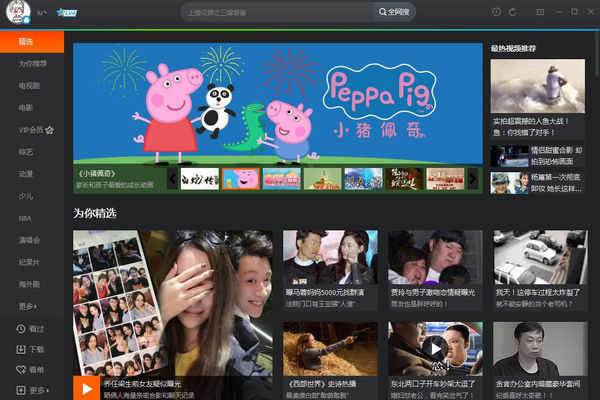Open 看单 heart watchlist icon
The height and width of the screenshot is (400, 600).
click(x=21, y=370)
